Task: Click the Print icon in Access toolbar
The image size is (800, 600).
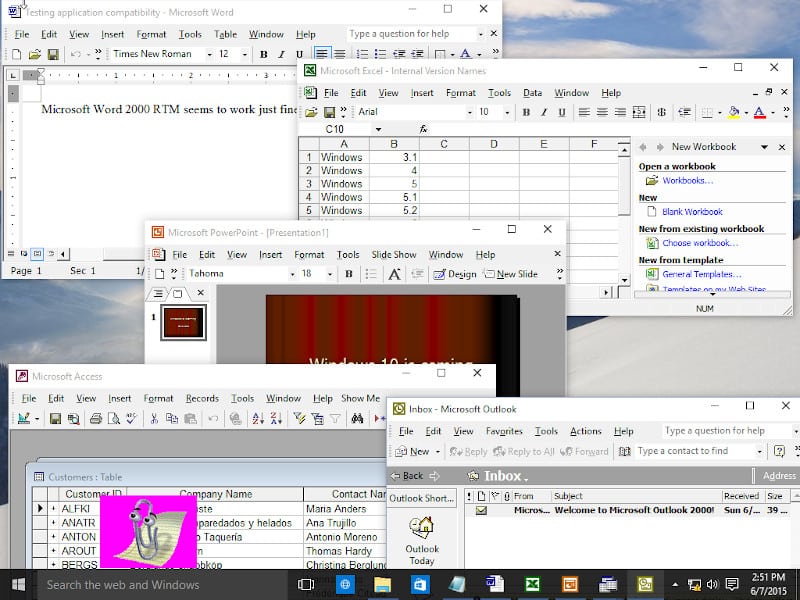Action: pyautogui.click(x=96, y=419)
